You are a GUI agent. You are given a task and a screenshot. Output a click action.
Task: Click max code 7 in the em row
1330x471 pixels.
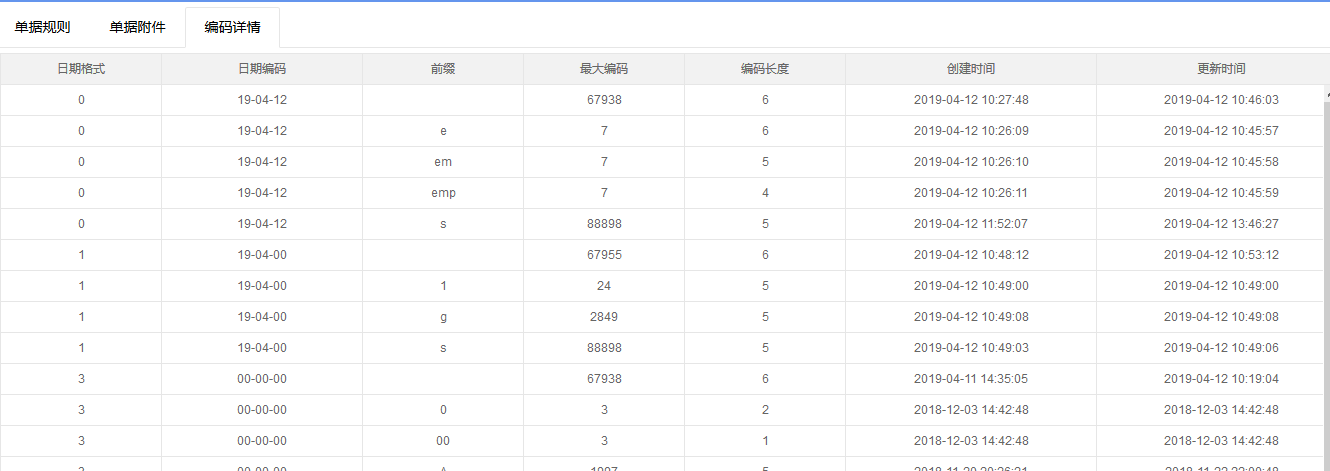point(604,162)
